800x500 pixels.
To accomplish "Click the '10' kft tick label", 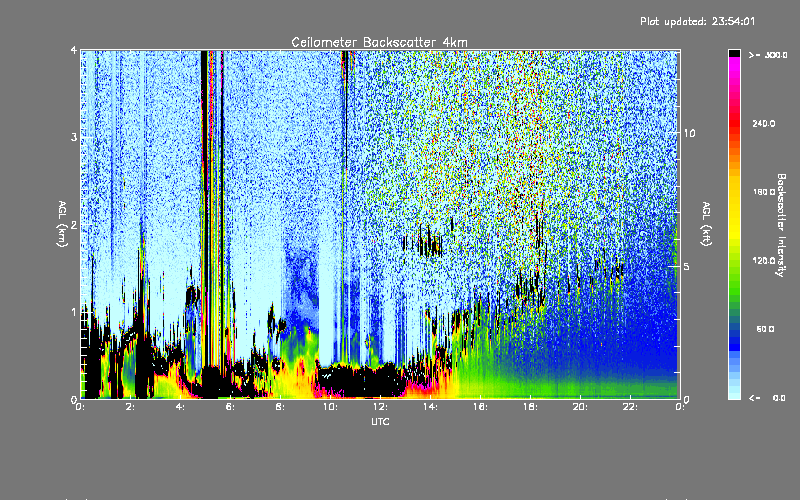I will [689, 133].
